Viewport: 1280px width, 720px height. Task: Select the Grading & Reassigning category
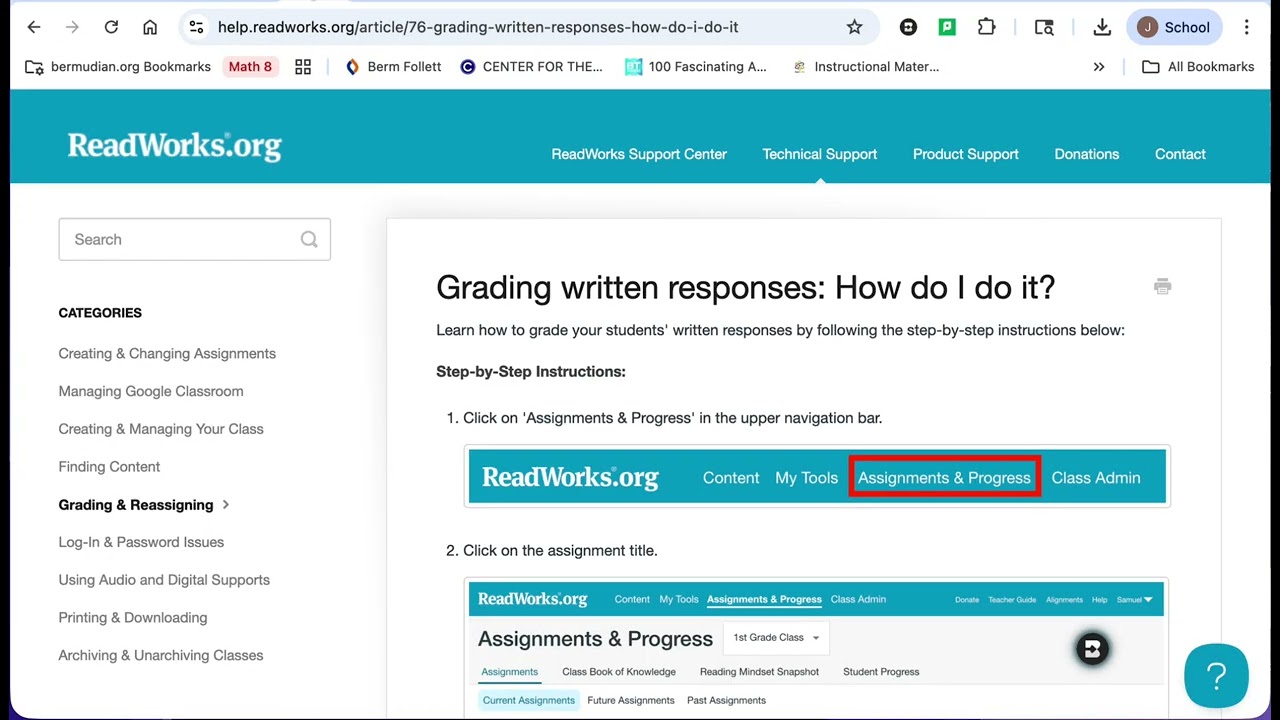coord(136,504)
